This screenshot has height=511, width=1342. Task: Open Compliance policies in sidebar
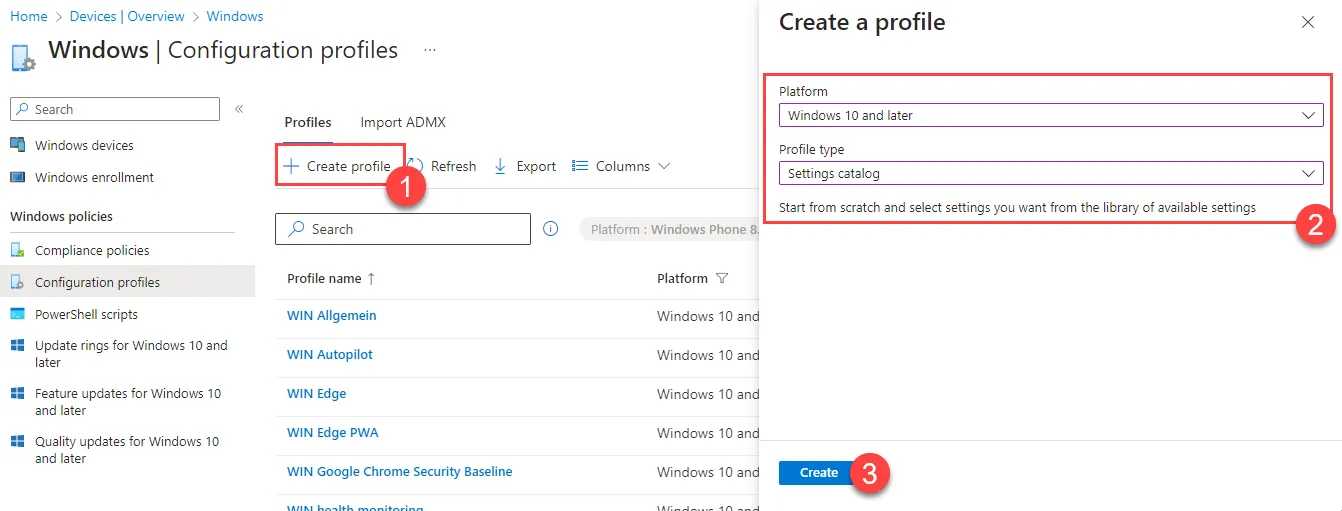click(92, 250)
